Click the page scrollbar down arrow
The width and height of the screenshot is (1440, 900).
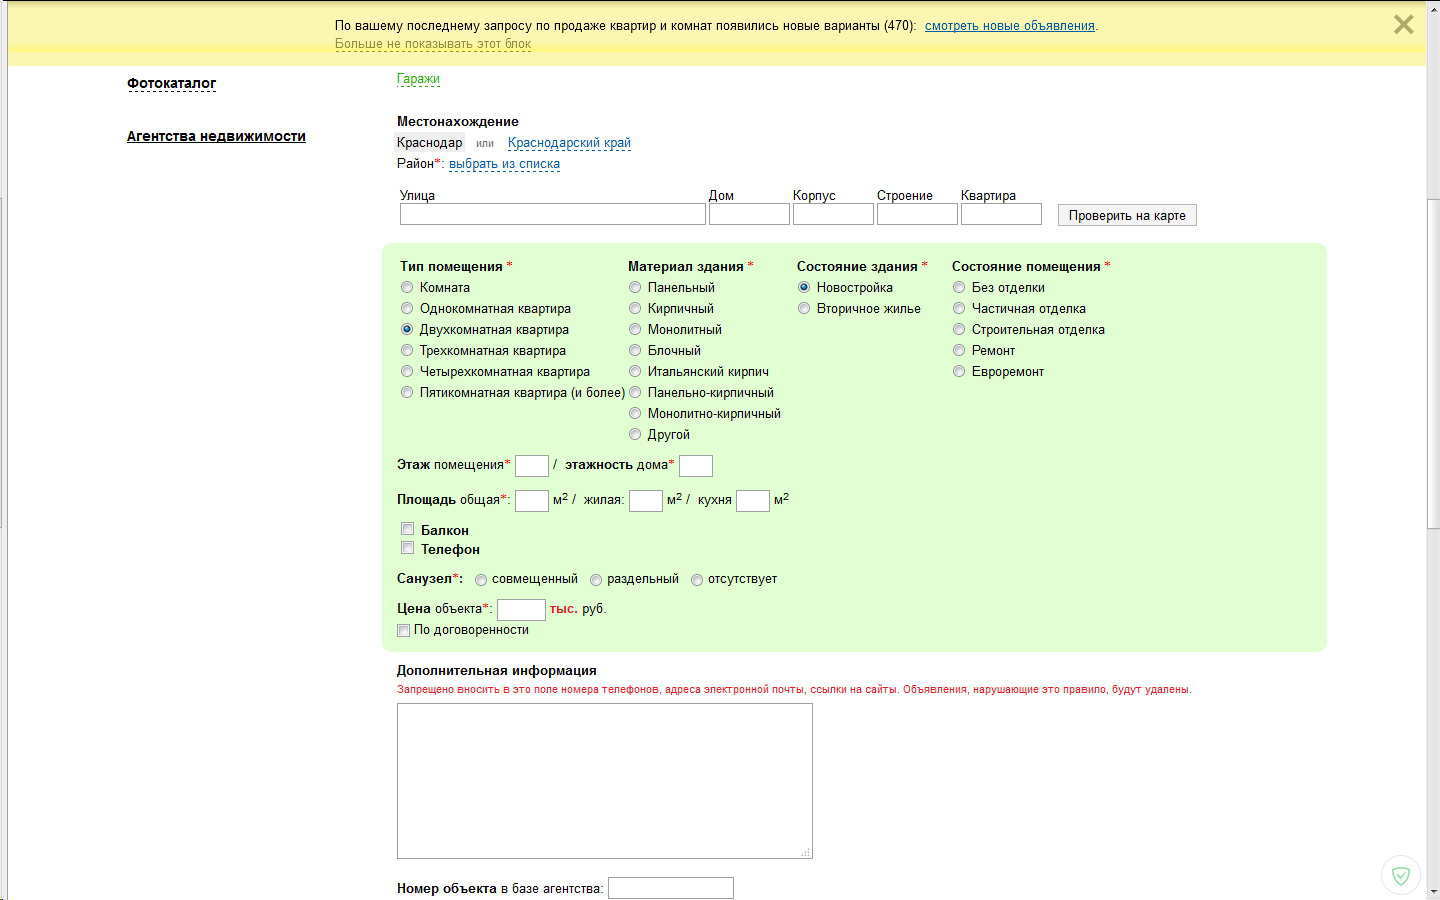(x=1433, y=891)
